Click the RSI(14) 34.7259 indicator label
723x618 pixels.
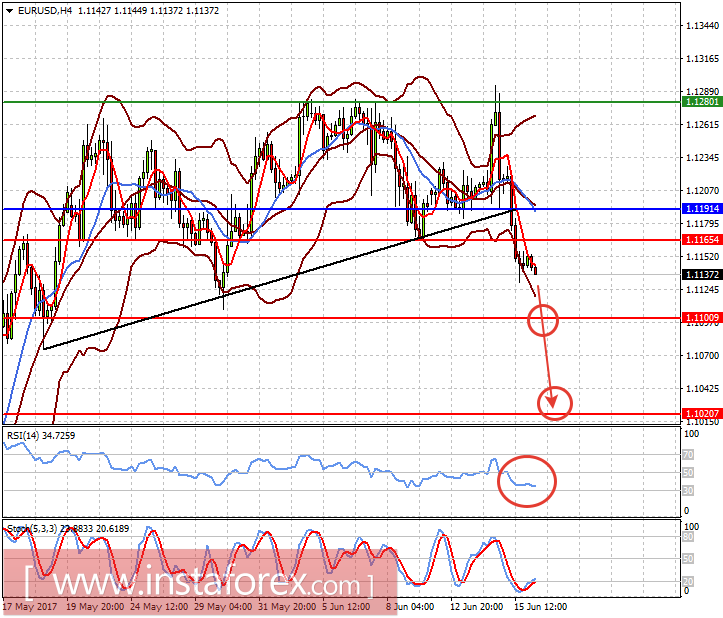(41, 435)
